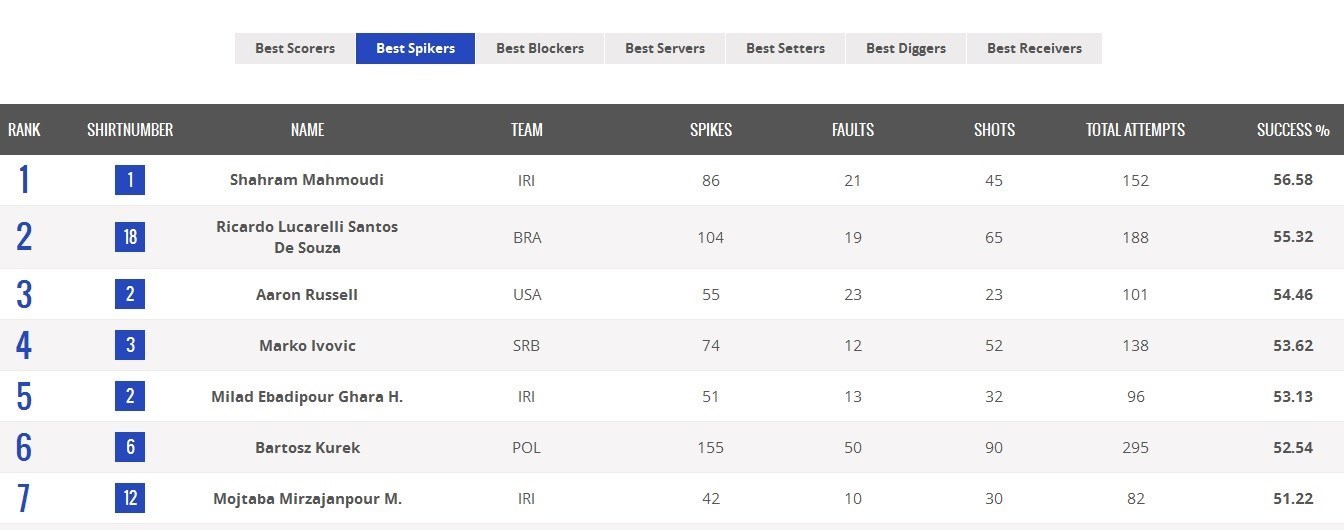Click Bartosz Kurek's shirt number 6 badge
Screen dimensions: 1344x530
pos(130,447)
